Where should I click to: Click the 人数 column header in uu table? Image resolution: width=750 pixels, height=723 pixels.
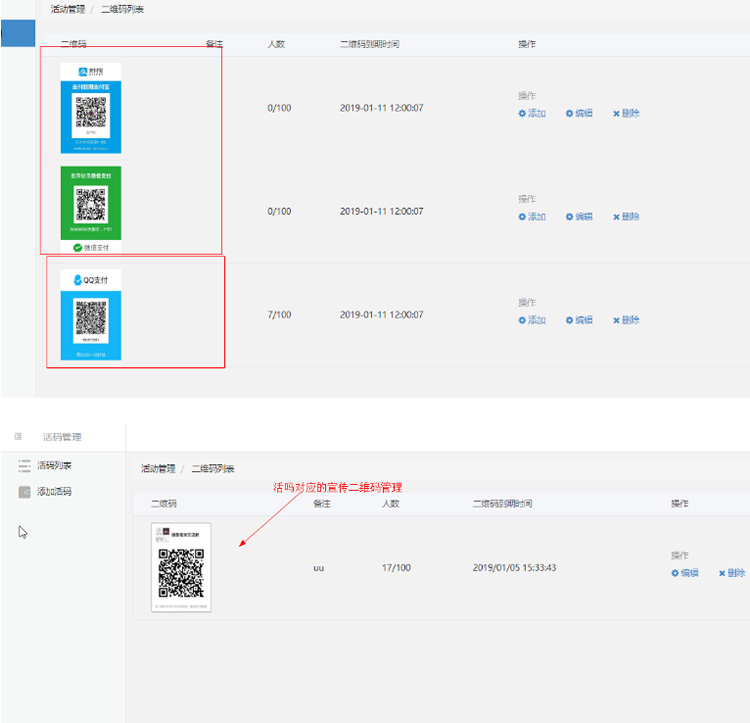click(x=390, y=504)
